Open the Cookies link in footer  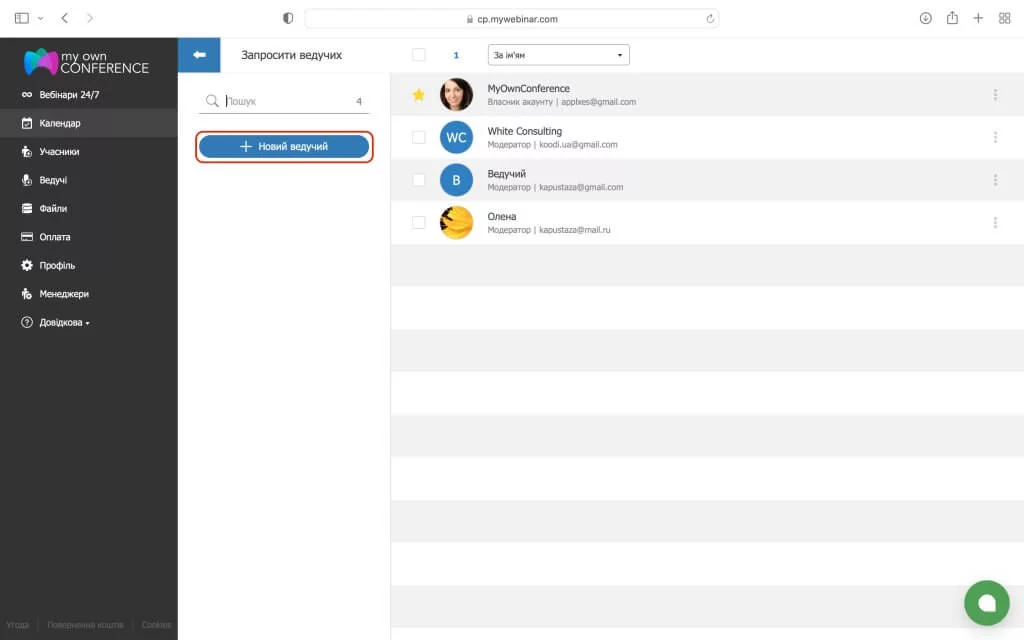[156, 625]
